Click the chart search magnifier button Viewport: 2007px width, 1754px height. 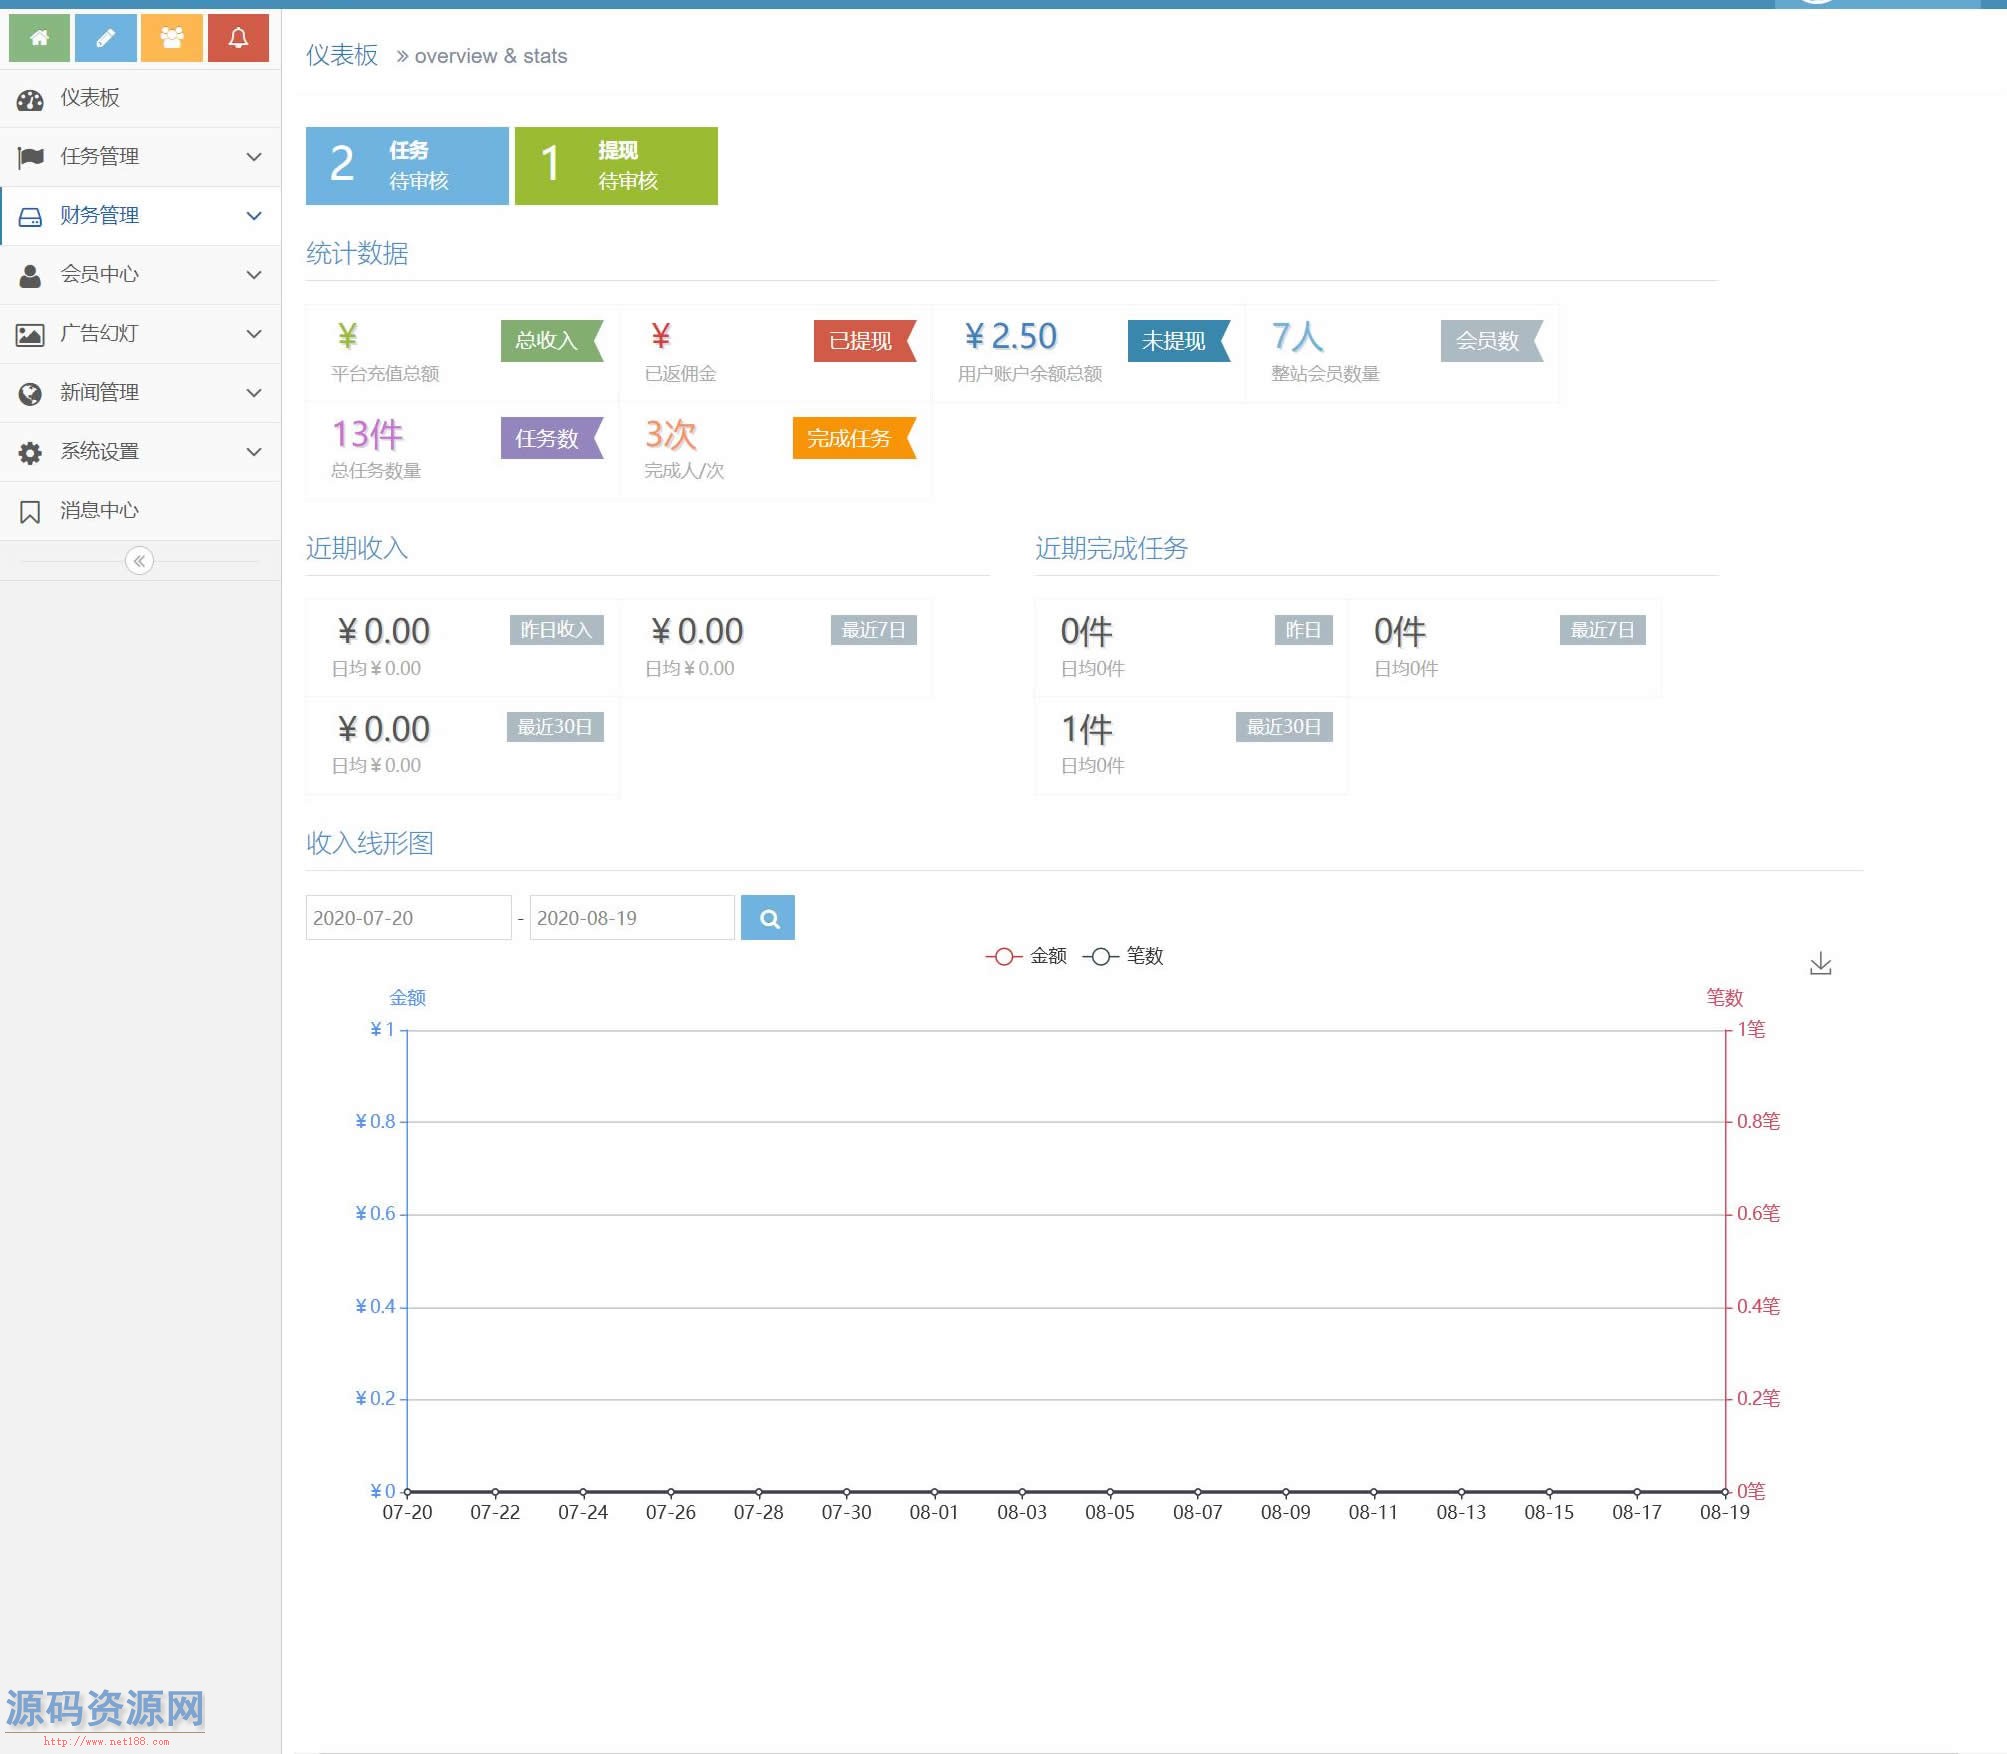[768, 918]
